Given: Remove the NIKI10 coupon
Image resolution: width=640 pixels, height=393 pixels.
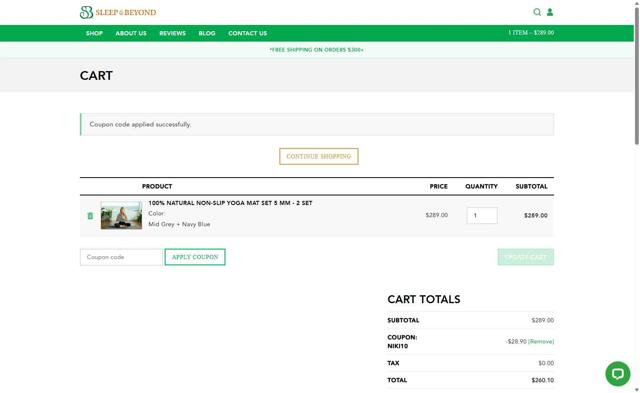Looking at the screenshot, I should (541, 342).
